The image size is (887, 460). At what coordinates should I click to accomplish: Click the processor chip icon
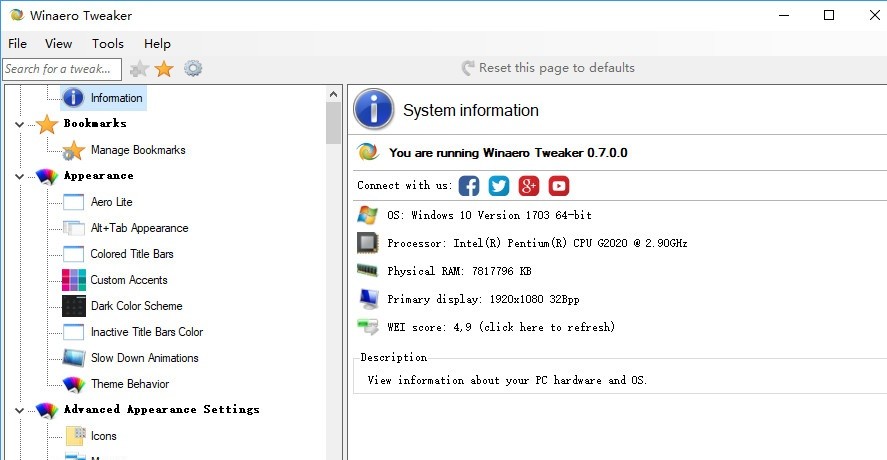[368, 243]
